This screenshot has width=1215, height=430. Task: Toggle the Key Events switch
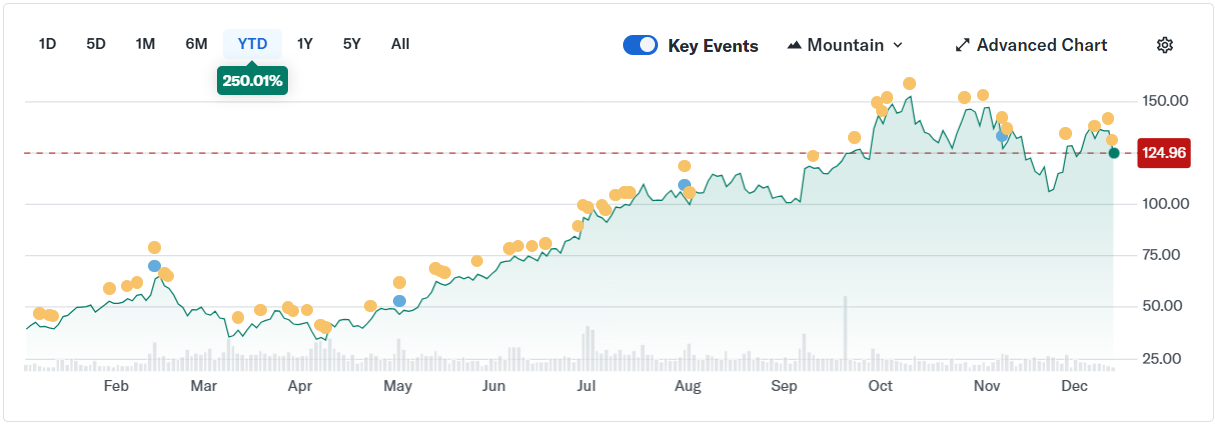[640, 45]
